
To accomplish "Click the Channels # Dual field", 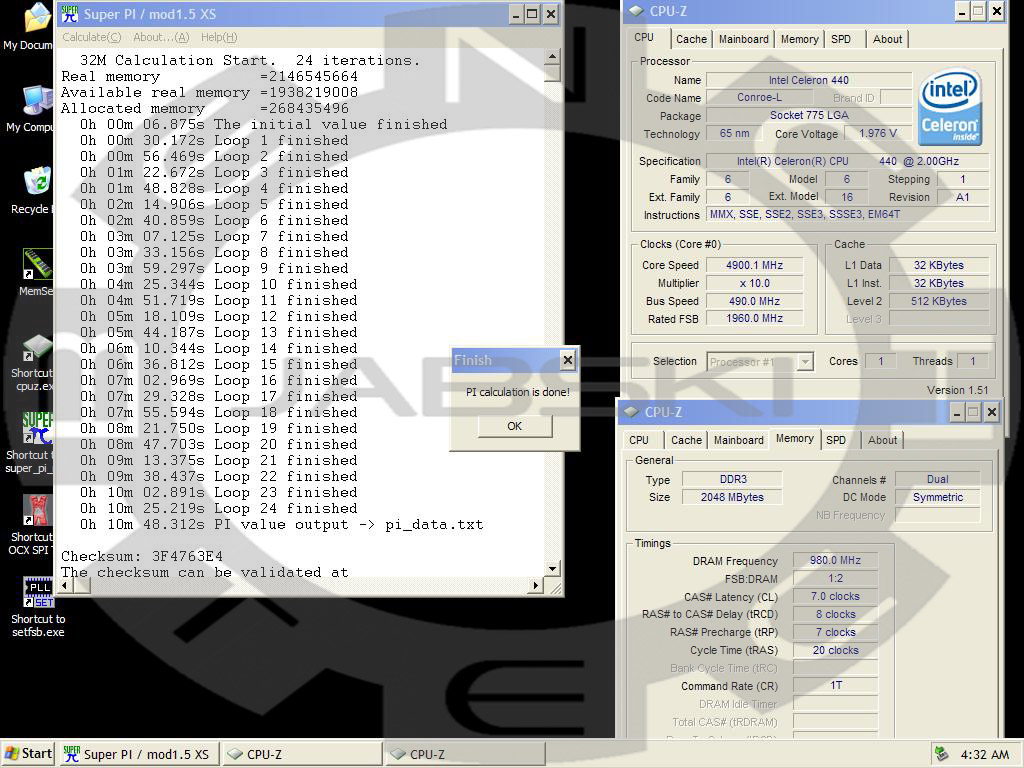I will [x=937, y=479].
